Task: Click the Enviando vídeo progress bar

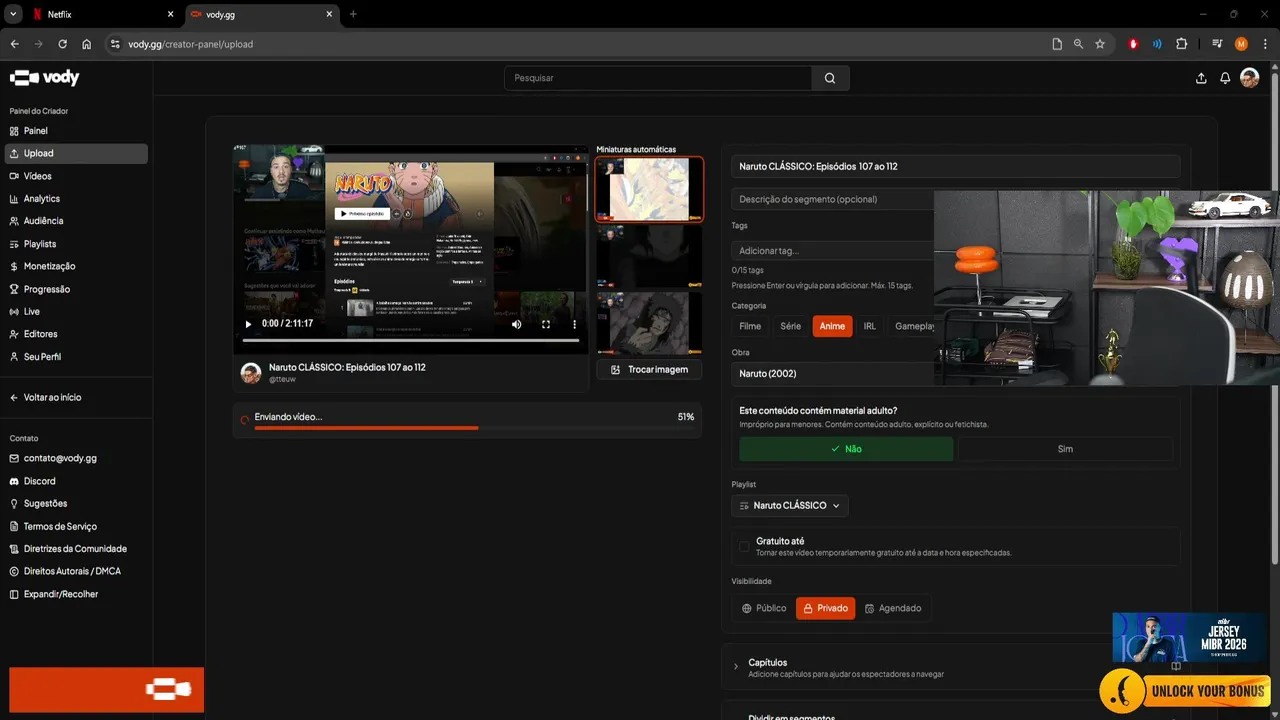Action: tap(474, 428)
